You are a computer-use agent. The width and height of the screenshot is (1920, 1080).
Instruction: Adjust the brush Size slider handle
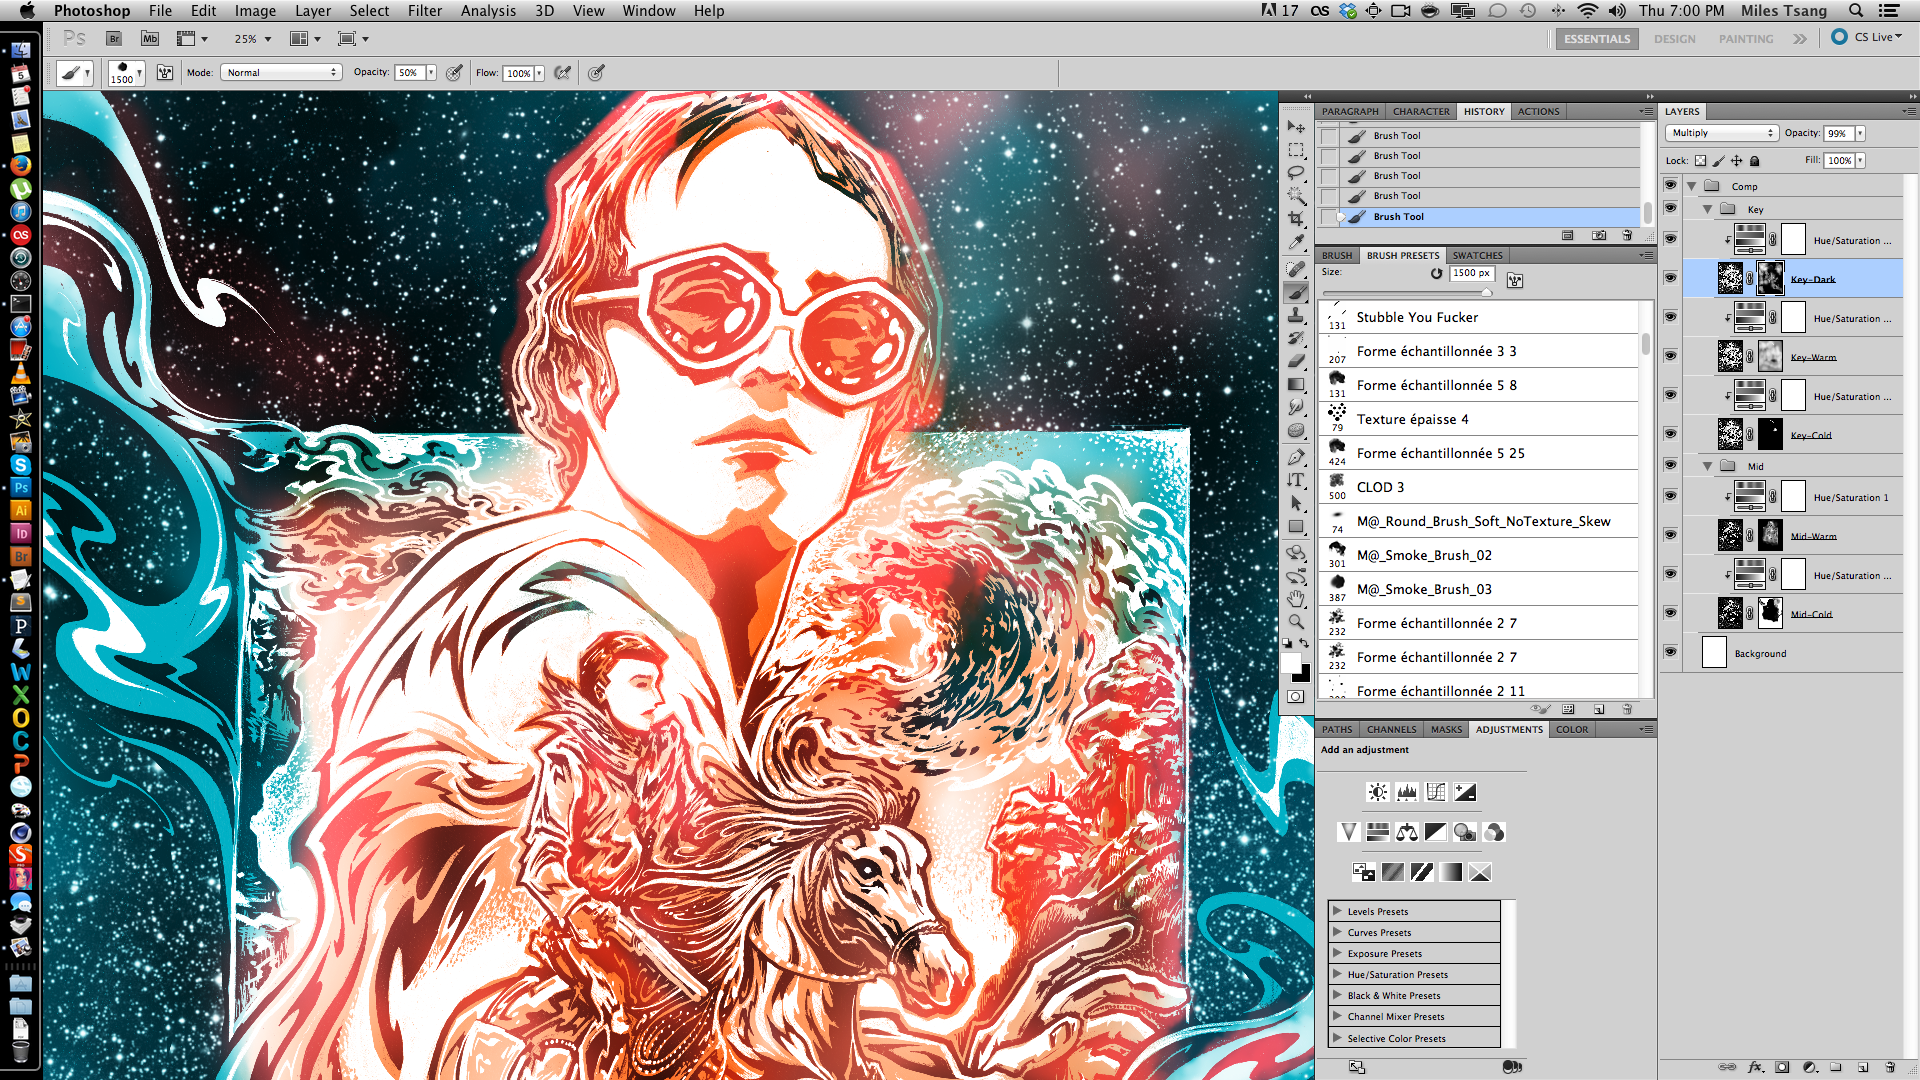1487,292
